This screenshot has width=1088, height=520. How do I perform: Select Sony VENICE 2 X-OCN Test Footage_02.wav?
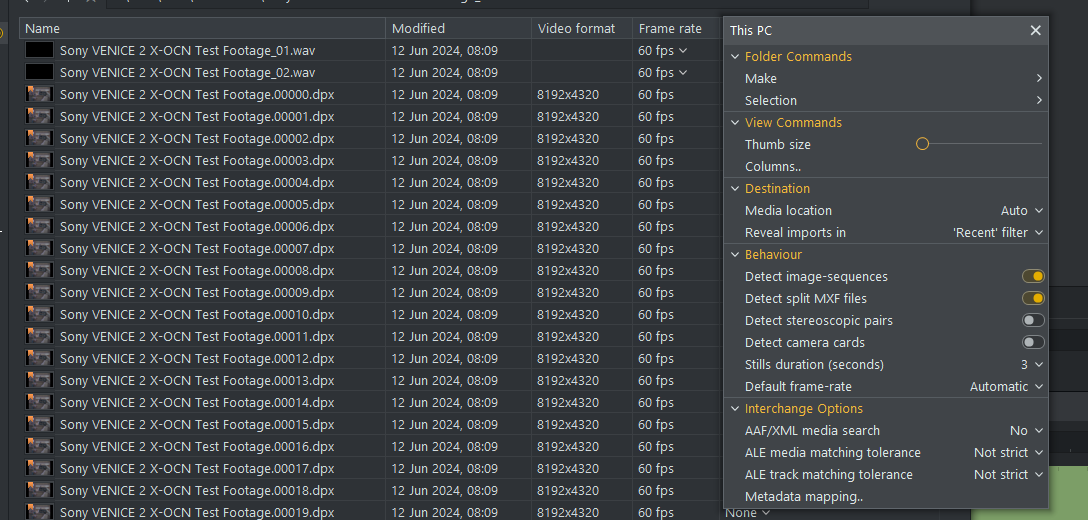[x=187, y=73]
